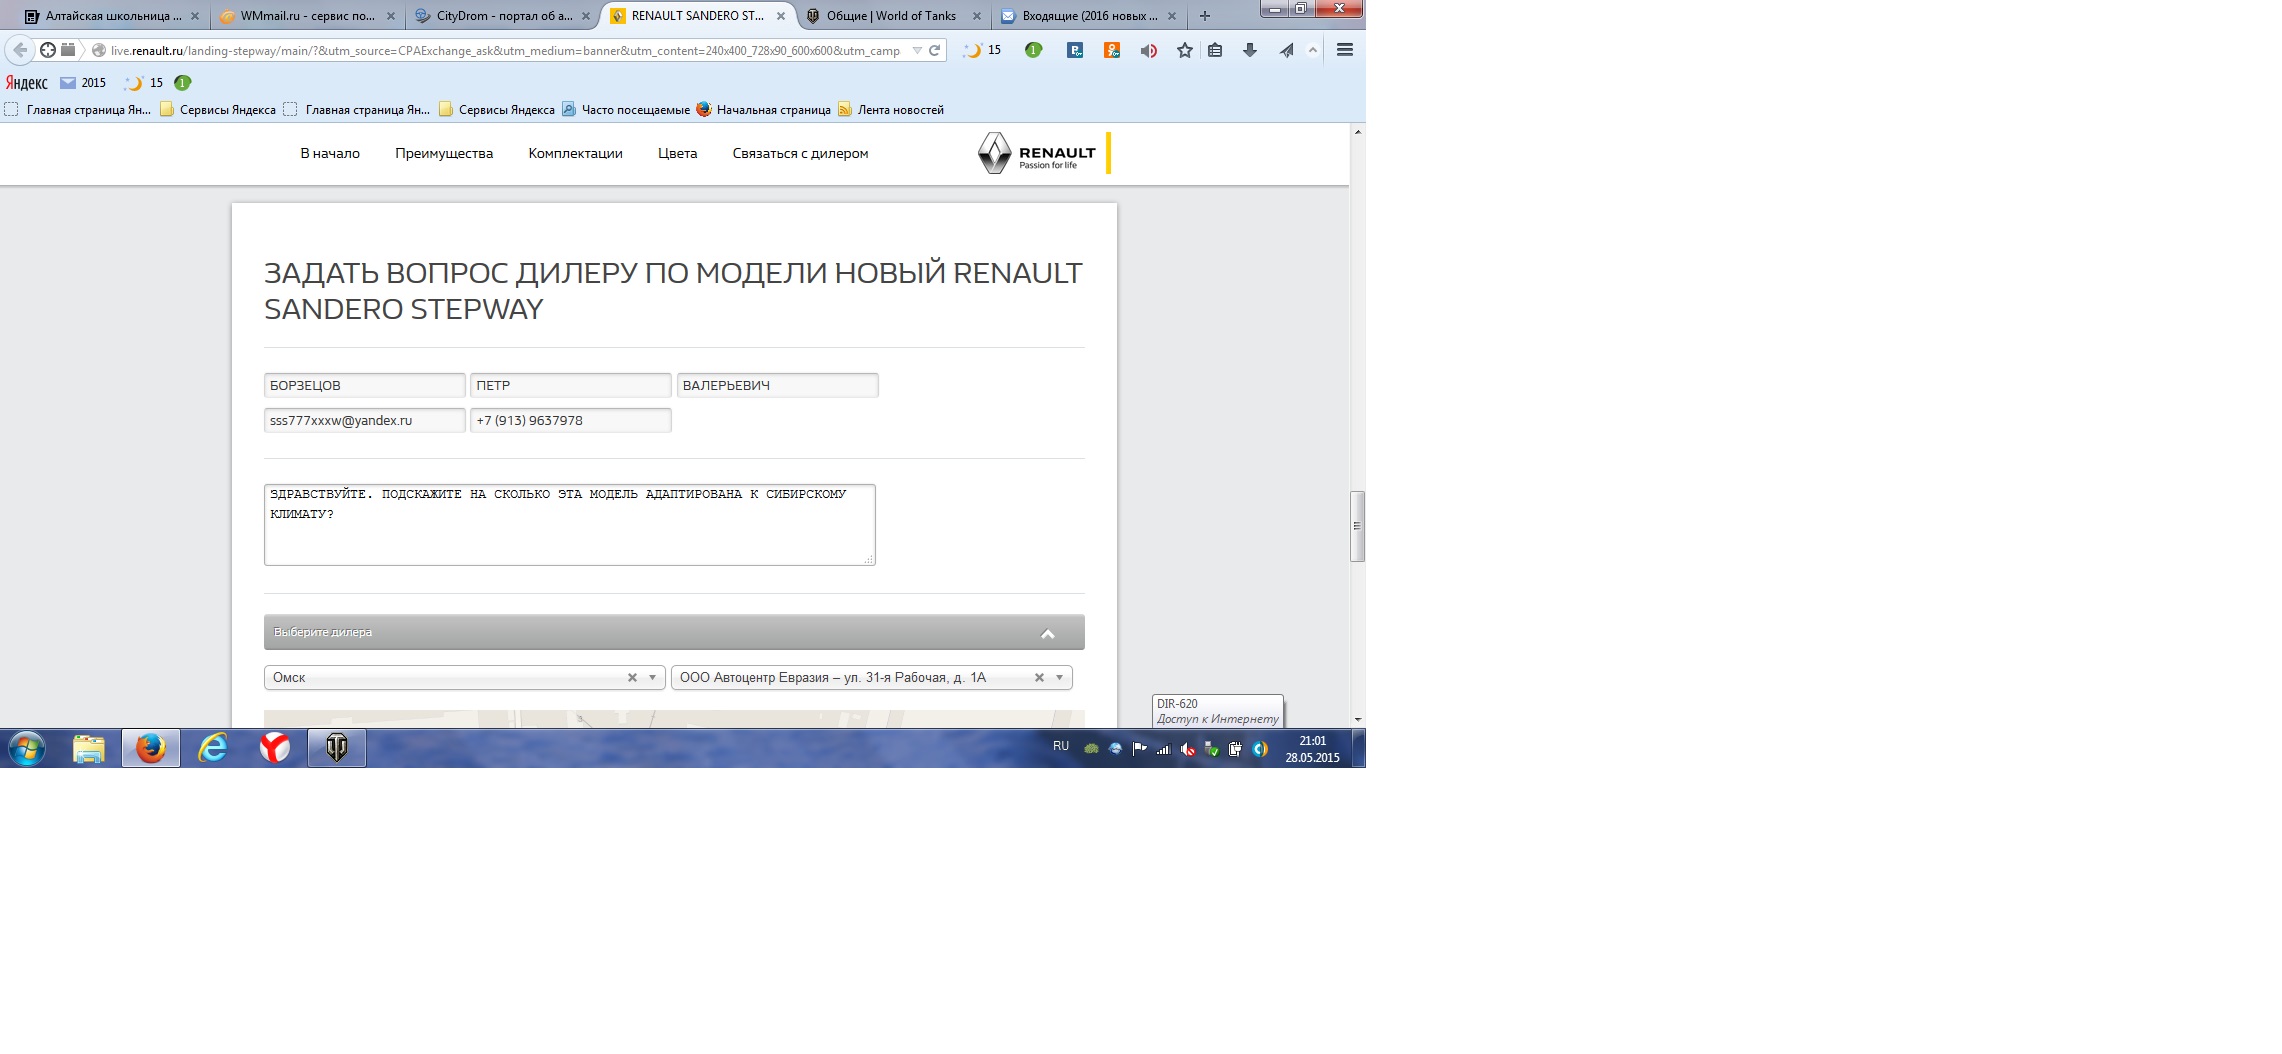The image size is (2282, 1054).
Task: Click the weather moon icon in navigation toolbar
Action: pyautogui.click(x=973, y=50)
